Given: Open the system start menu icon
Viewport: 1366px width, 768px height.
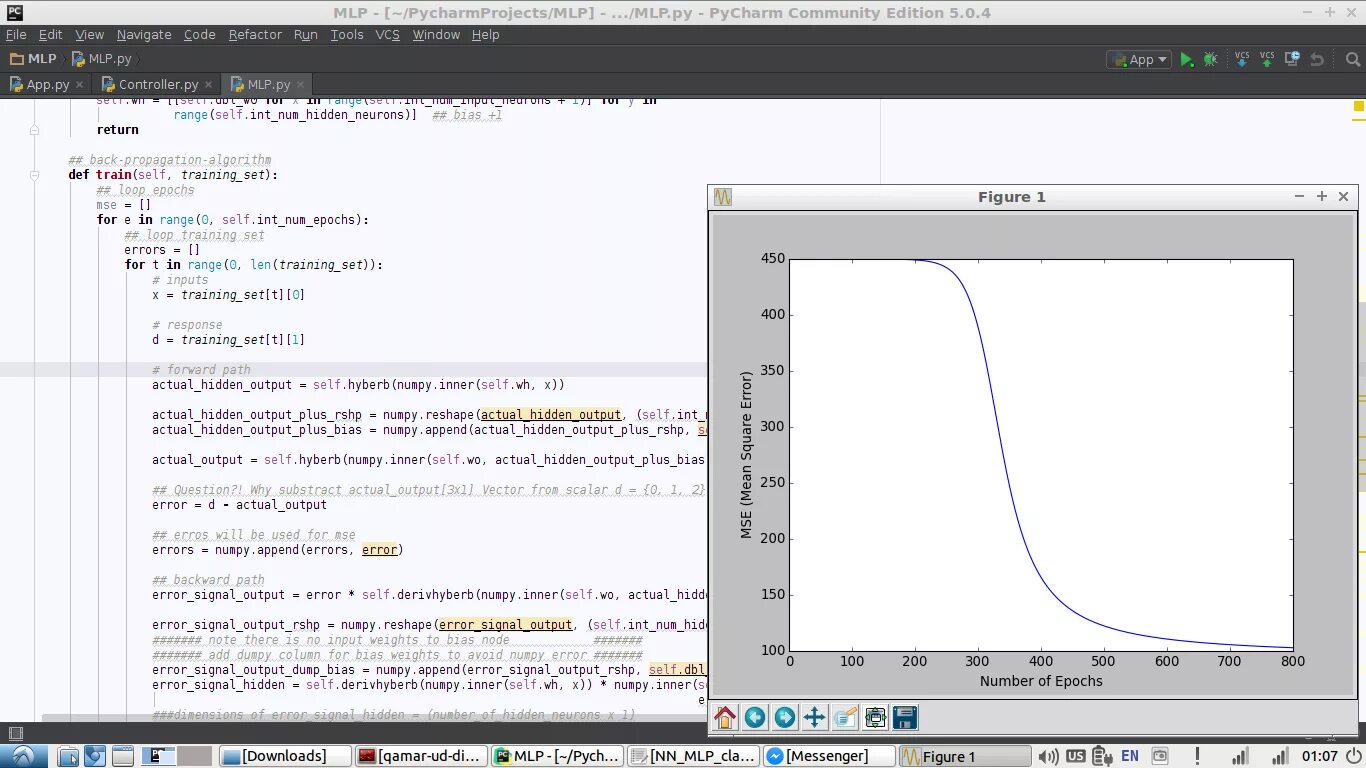Looking at the screenshot, I should click(x=23, y=756).
